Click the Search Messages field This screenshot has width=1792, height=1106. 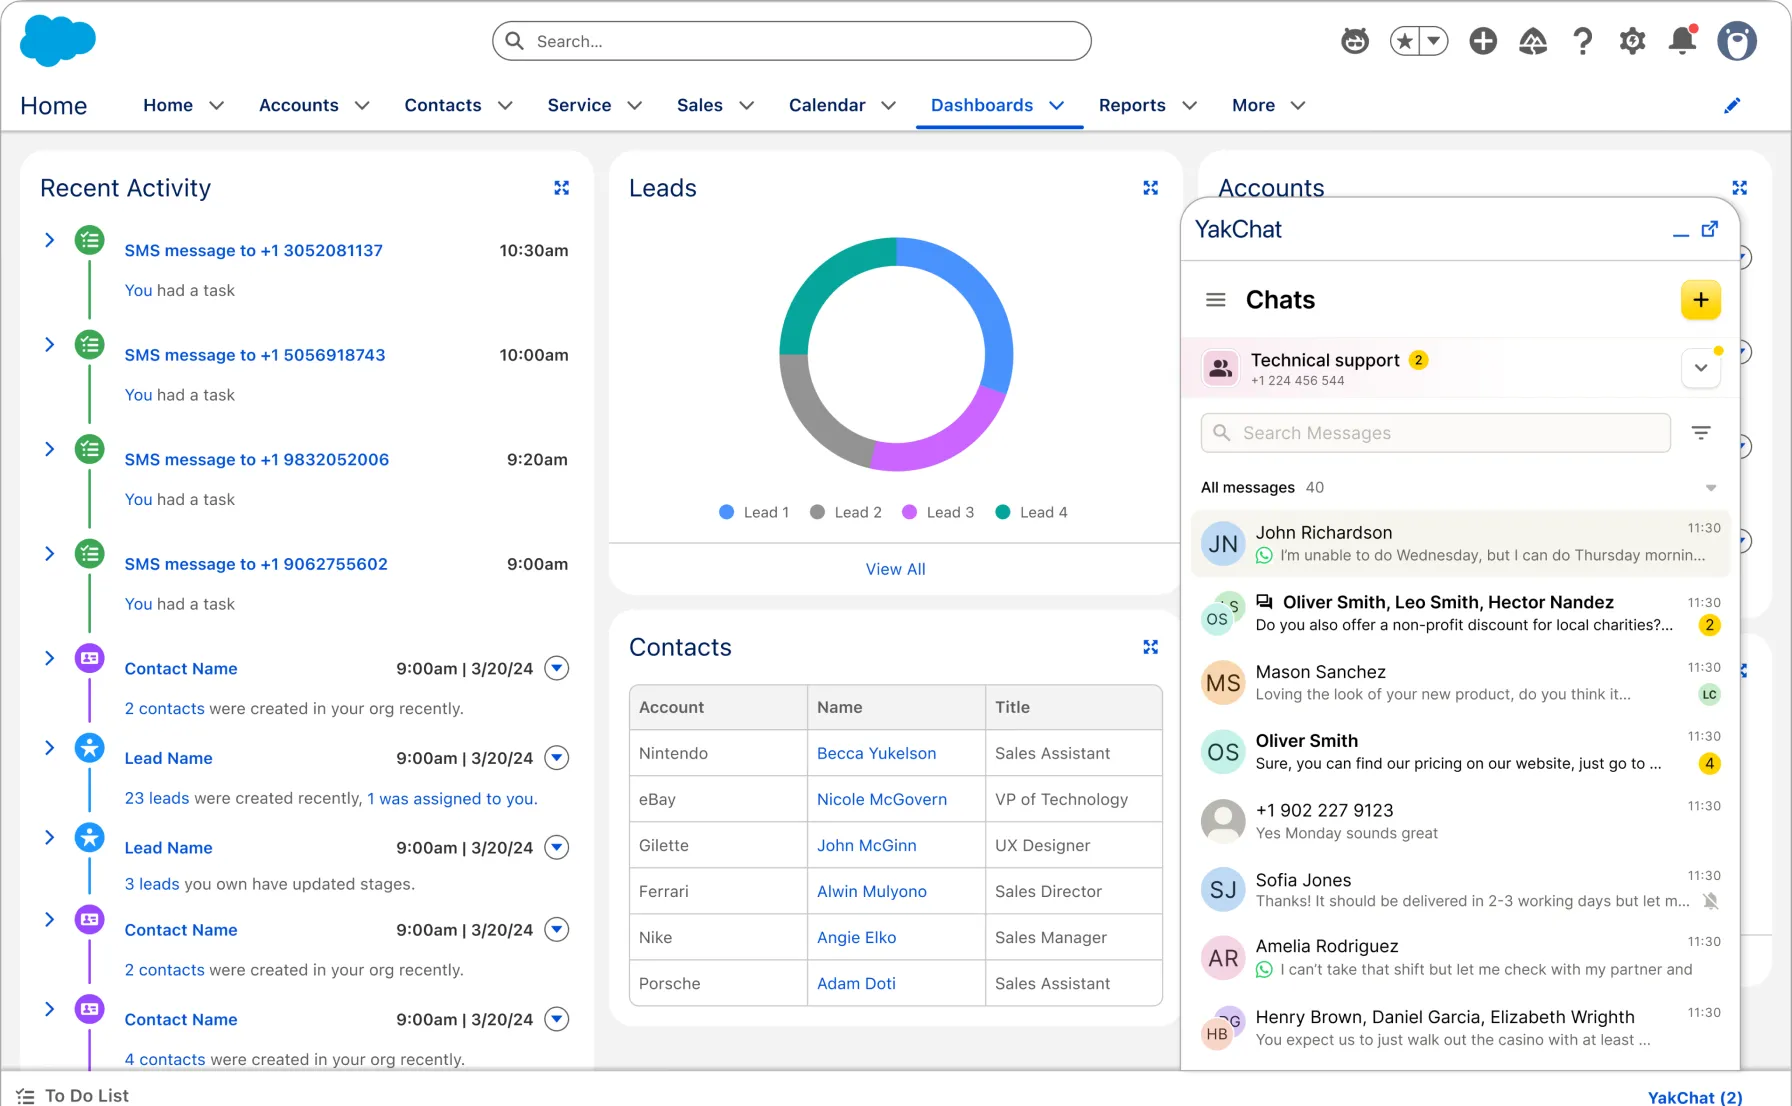tap(1436, 433)
